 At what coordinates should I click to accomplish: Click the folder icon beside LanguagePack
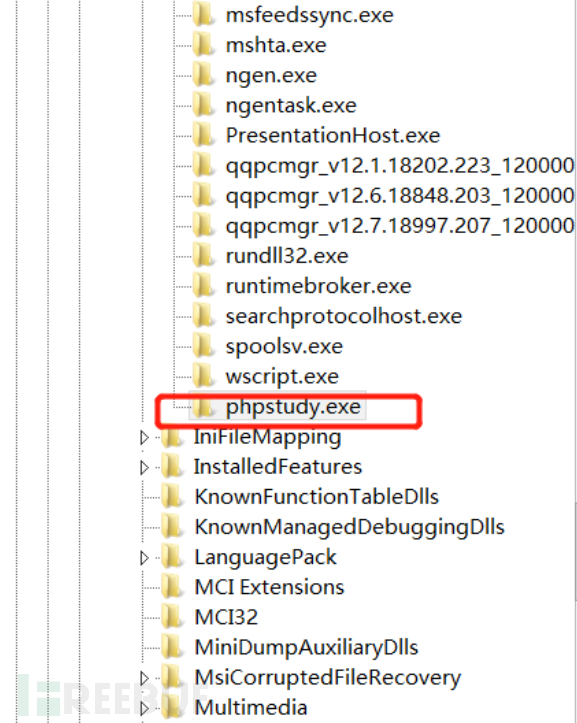coord(172,557)
